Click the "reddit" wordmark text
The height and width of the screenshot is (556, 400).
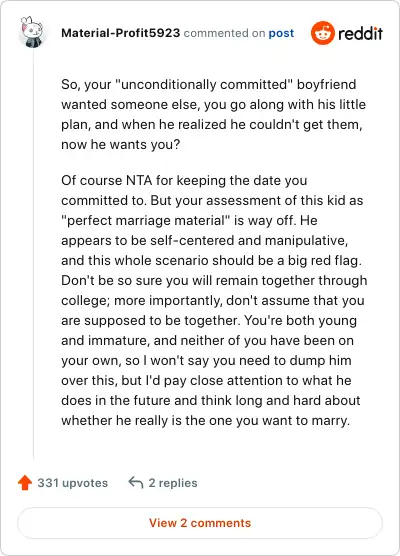[360, 33]
